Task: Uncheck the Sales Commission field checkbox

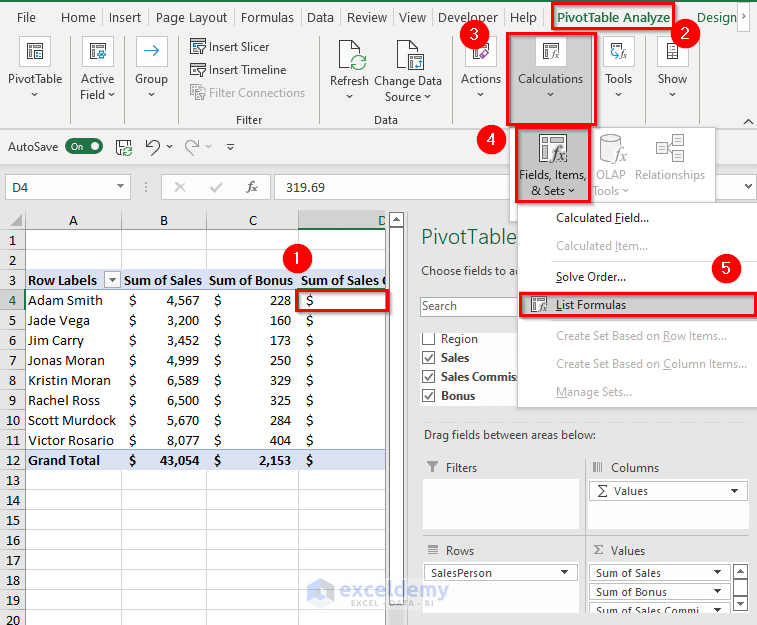Action: (x=428, y=376)
